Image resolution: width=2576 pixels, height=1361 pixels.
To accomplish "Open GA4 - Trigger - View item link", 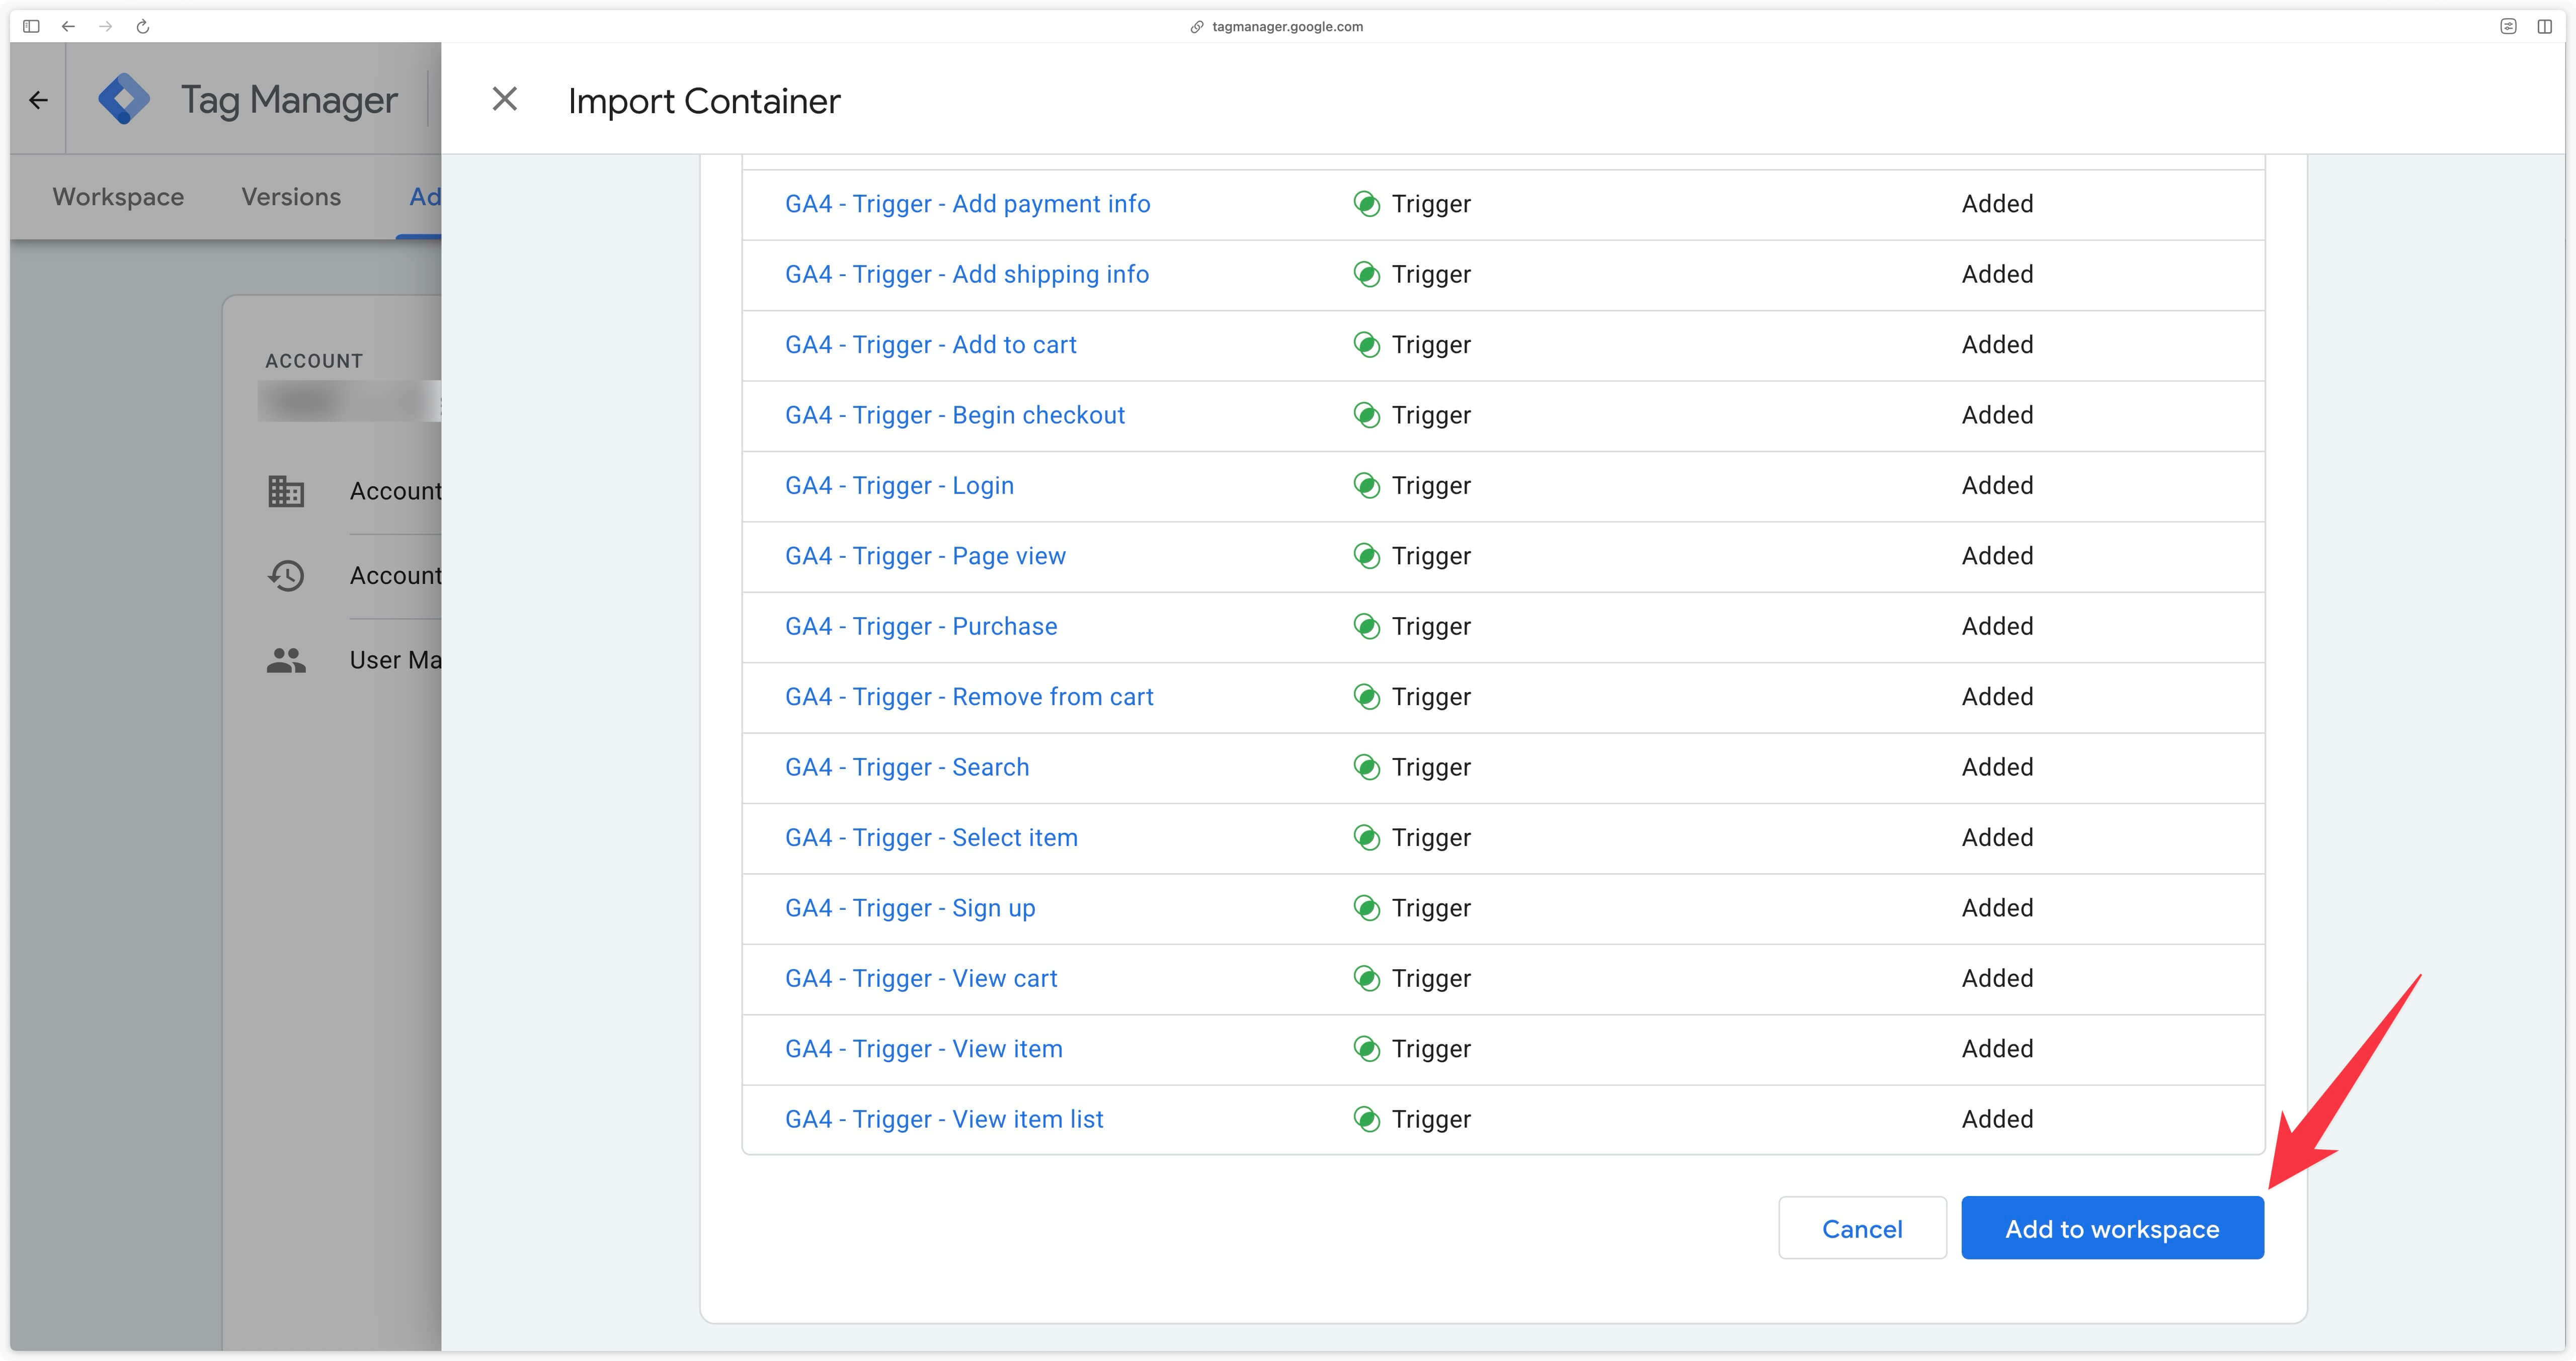I will (924, 1049).
